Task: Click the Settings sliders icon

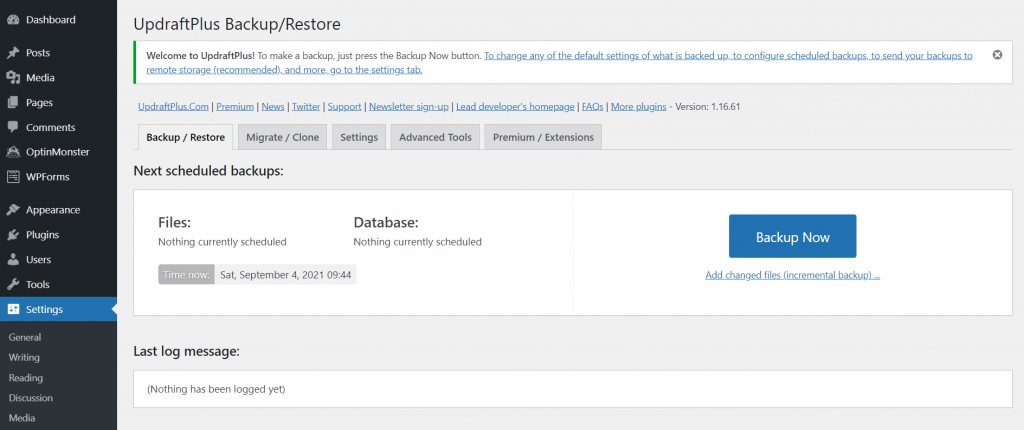Action: click(x=13, y=309)
